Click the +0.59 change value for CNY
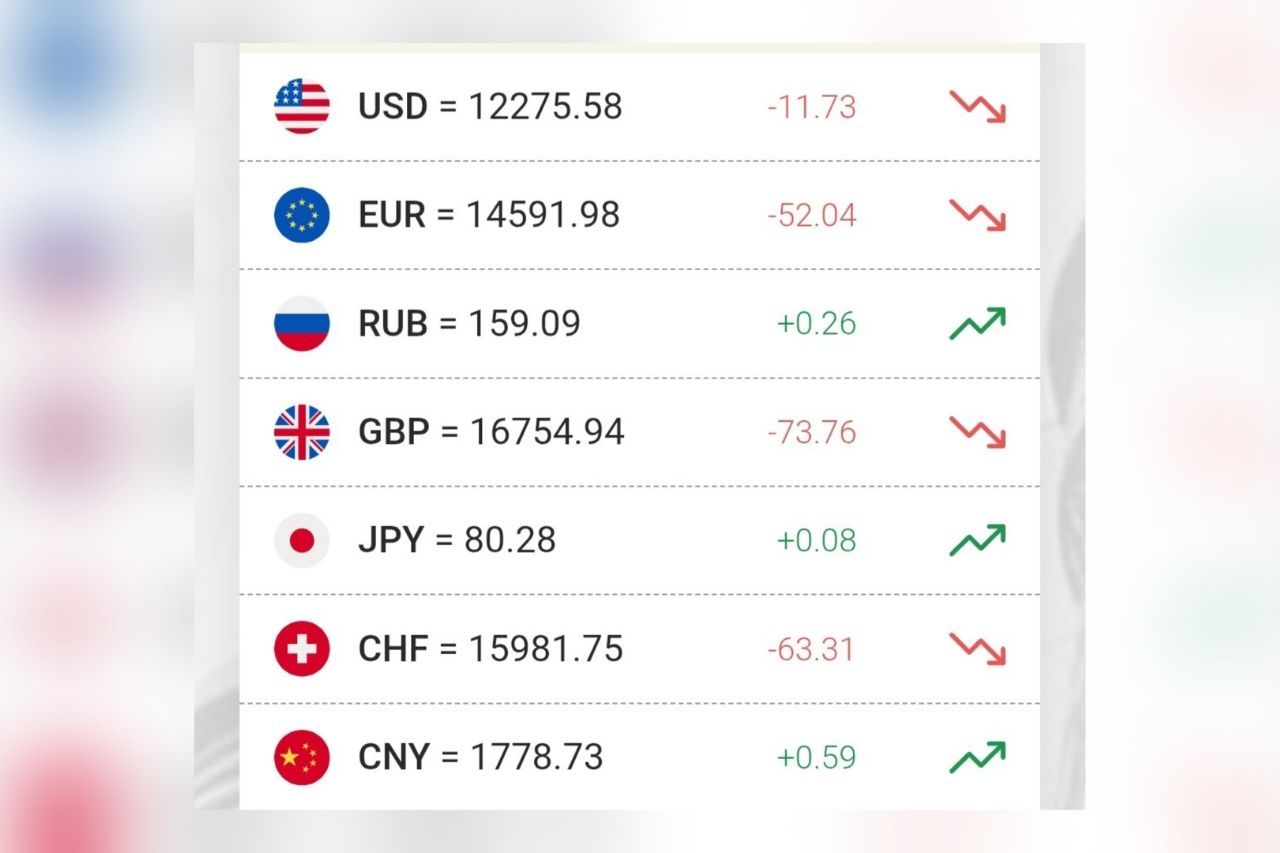This screenshot has width=1280, height=853. click(816, 757)
